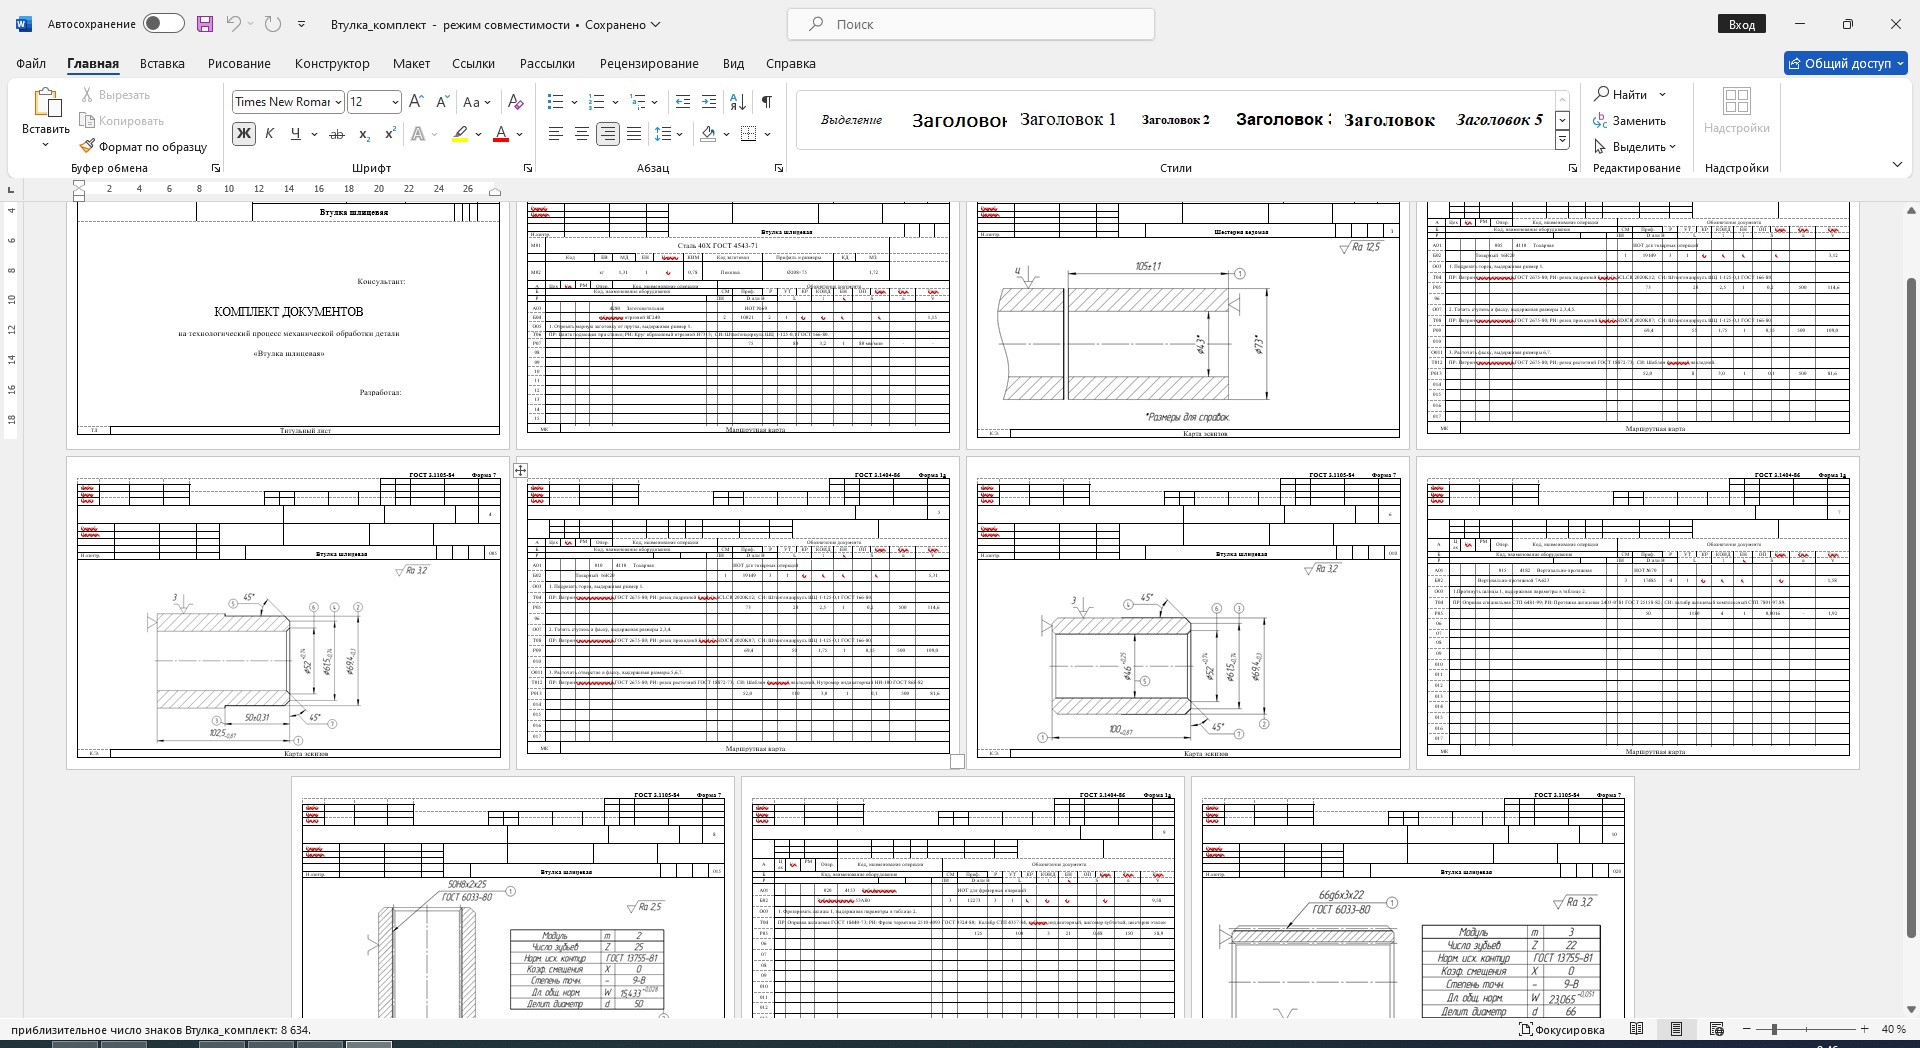Image resolution: width=1920 pixels, height=1048 pixels.
Task: Click the Общий доступ button
Action: pos(1846,63)
